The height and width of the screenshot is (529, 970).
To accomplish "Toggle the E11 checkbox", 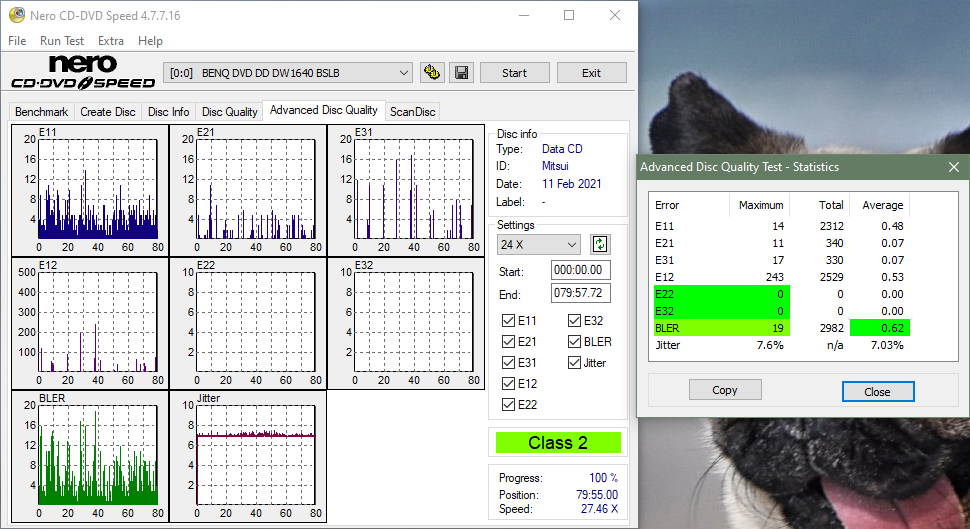I will pos(509,320).
